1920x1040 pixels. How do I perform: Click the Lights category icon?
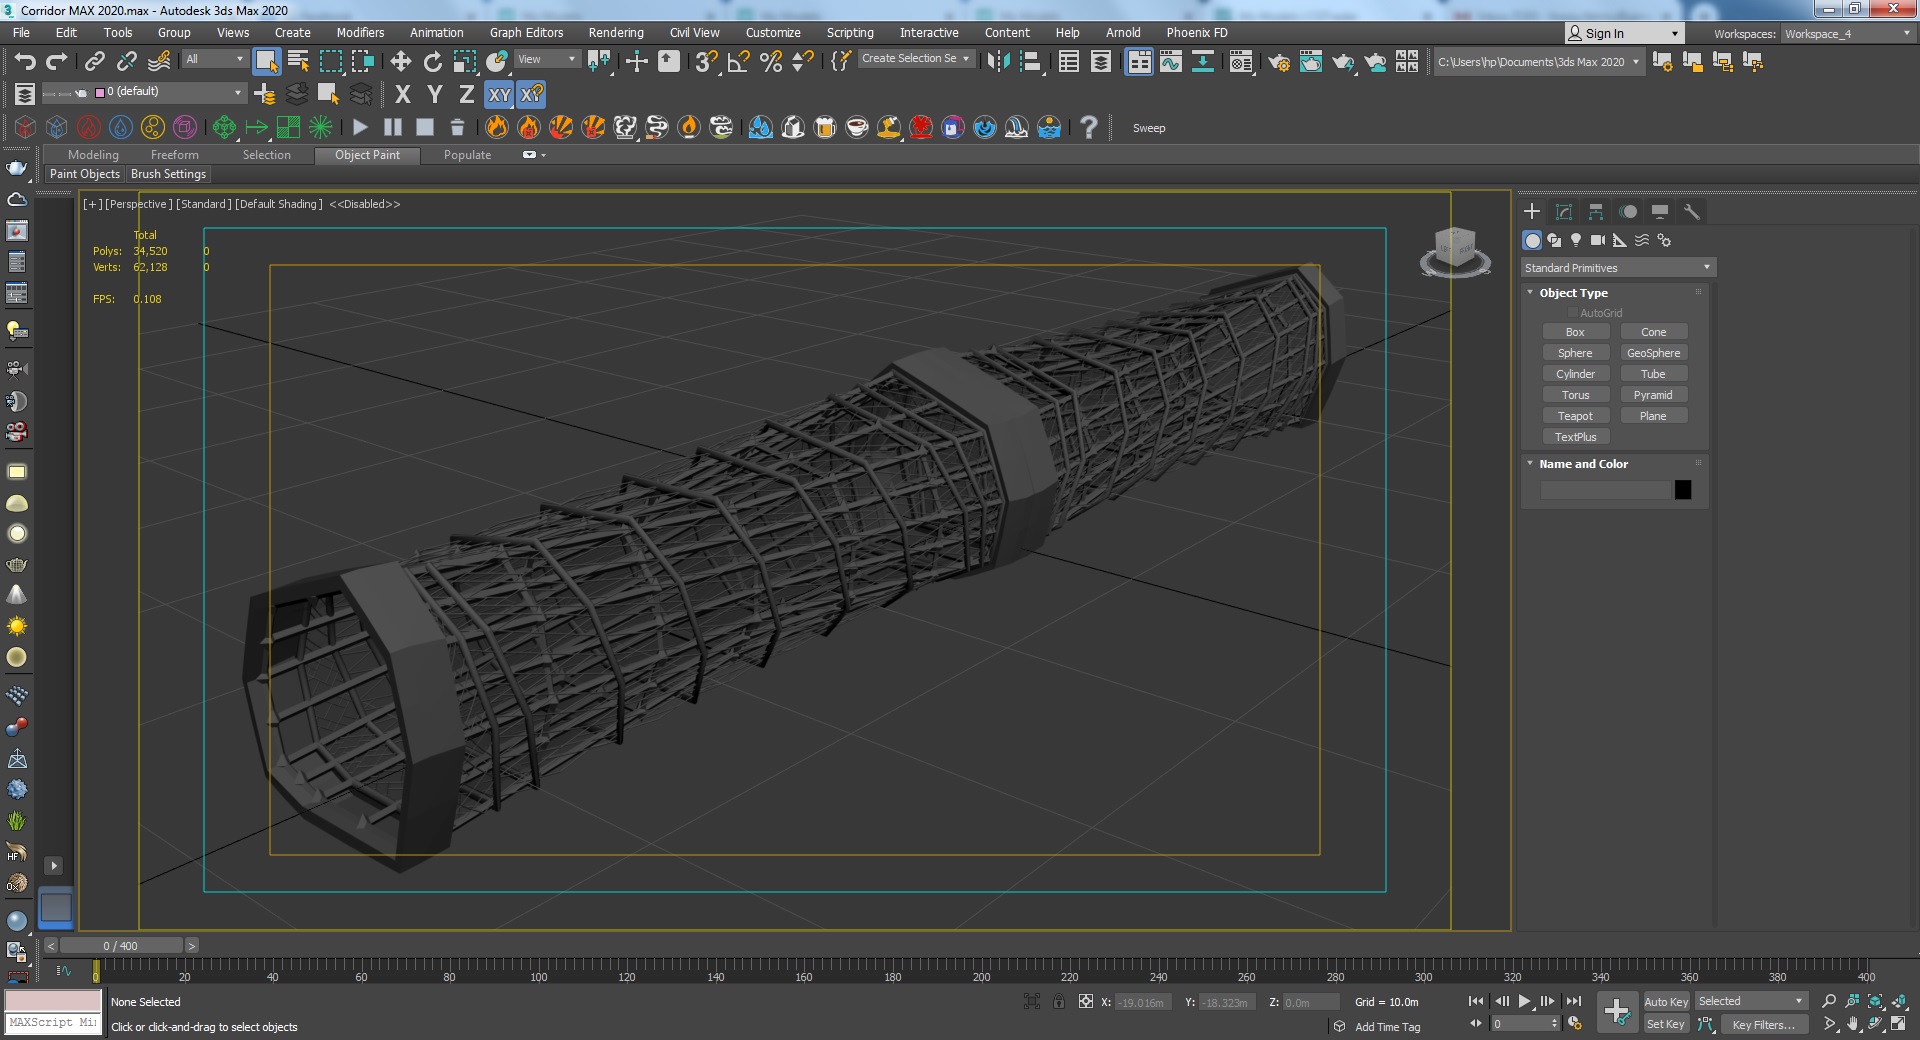pos(1576,240)
